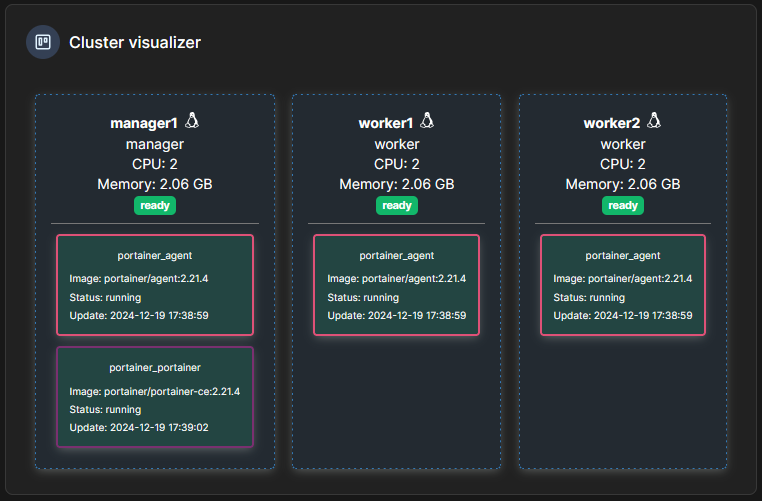This screenshot has width=762, height=501.
Task: Click the ready badge under manager1
Action: (155, 206)
